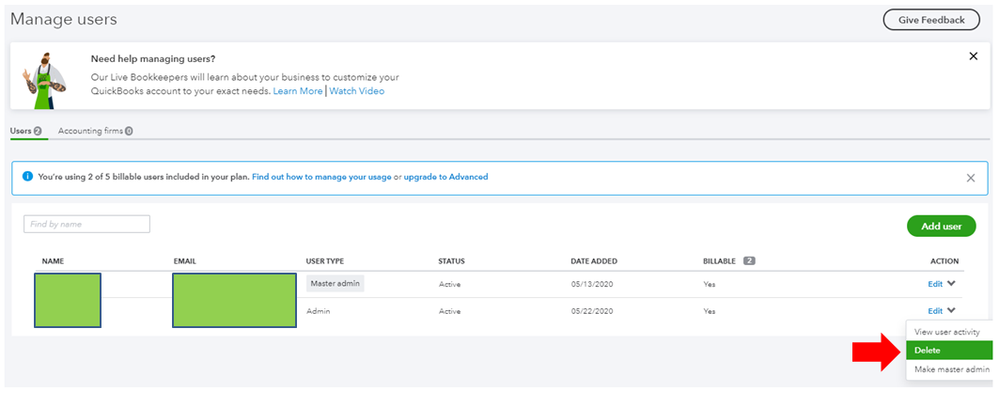Expand action dropdown for Admin row

951,310
